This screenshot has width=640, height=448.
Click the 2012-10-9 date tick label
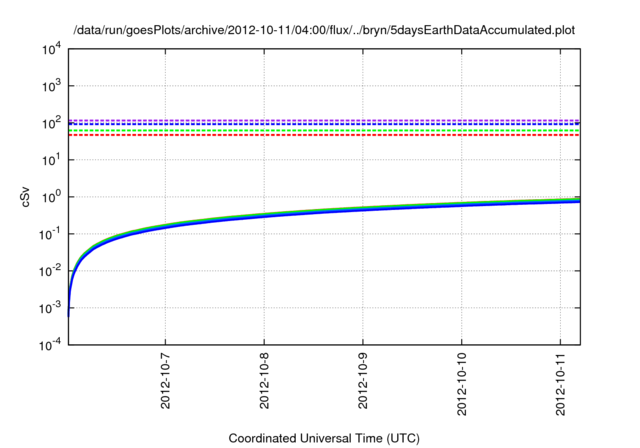coord(363,381)
